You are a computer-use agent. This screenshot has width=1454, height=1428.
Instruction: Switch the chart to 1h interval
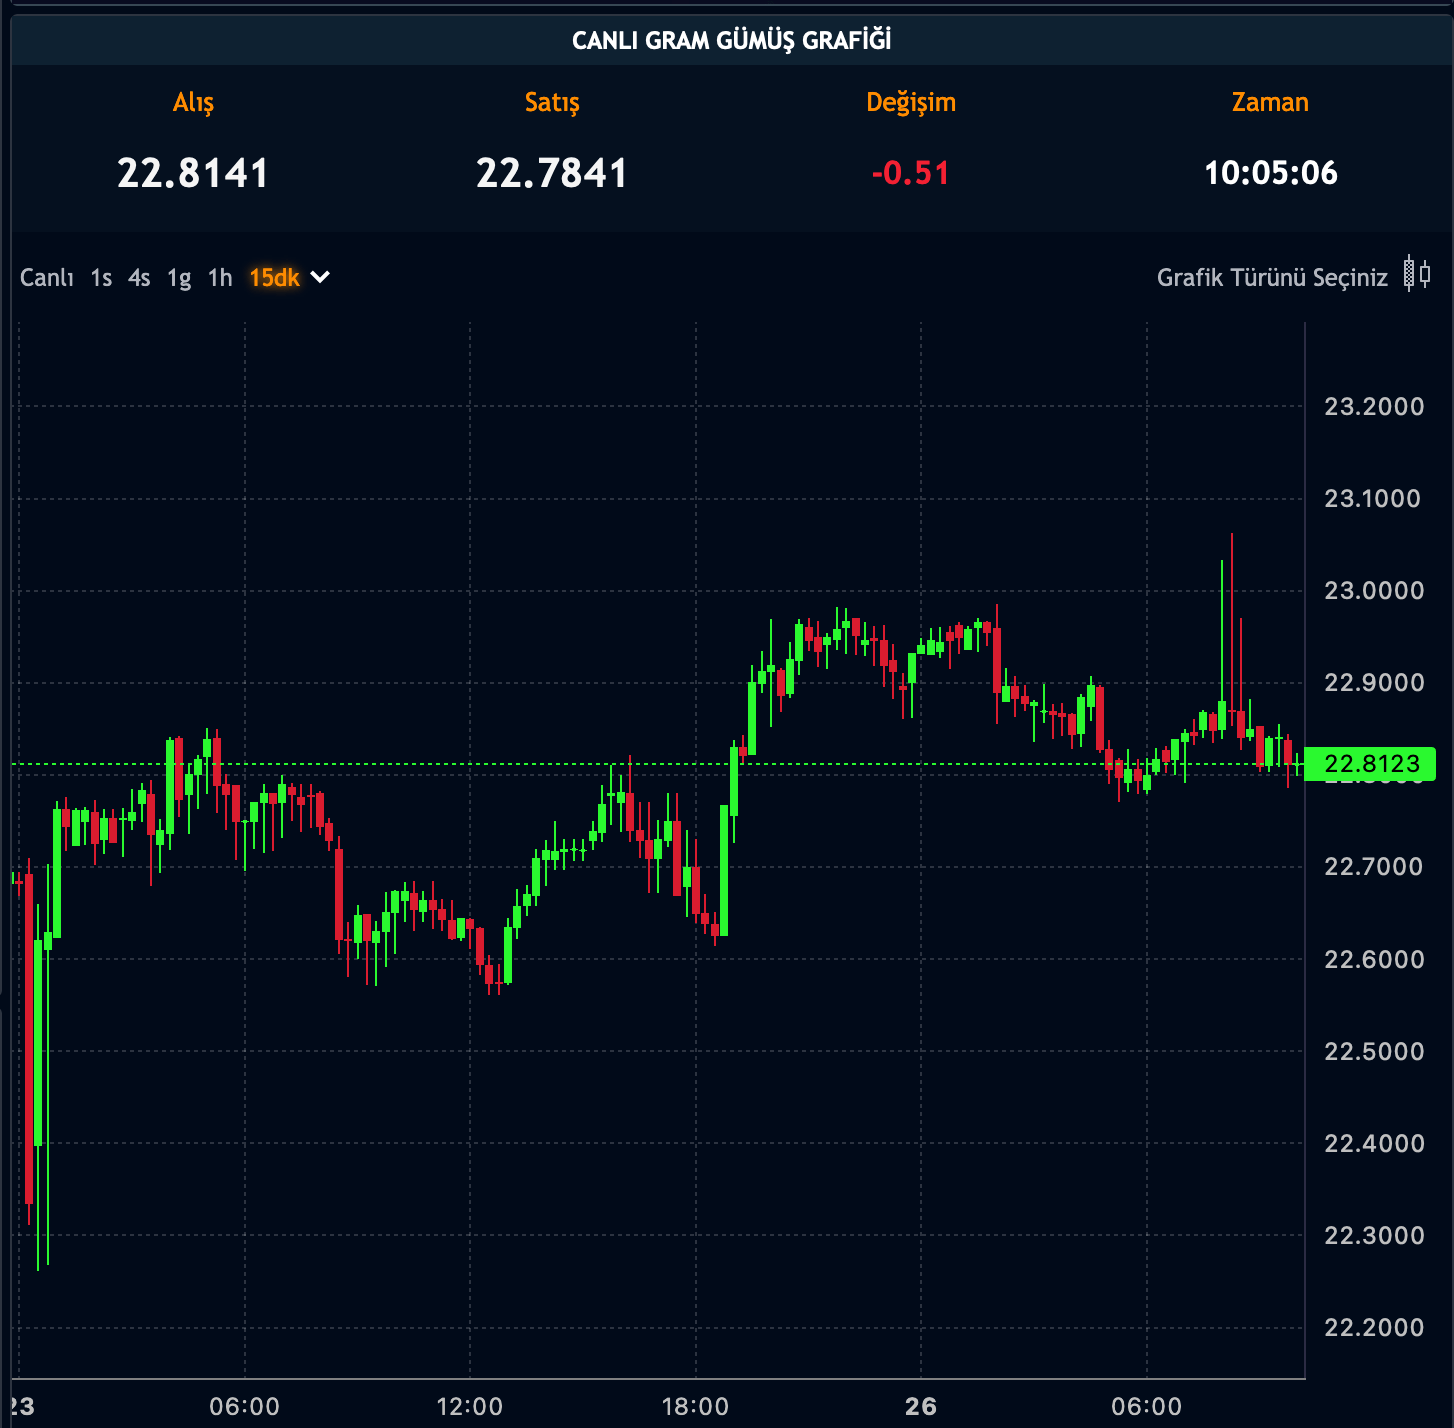220,278
